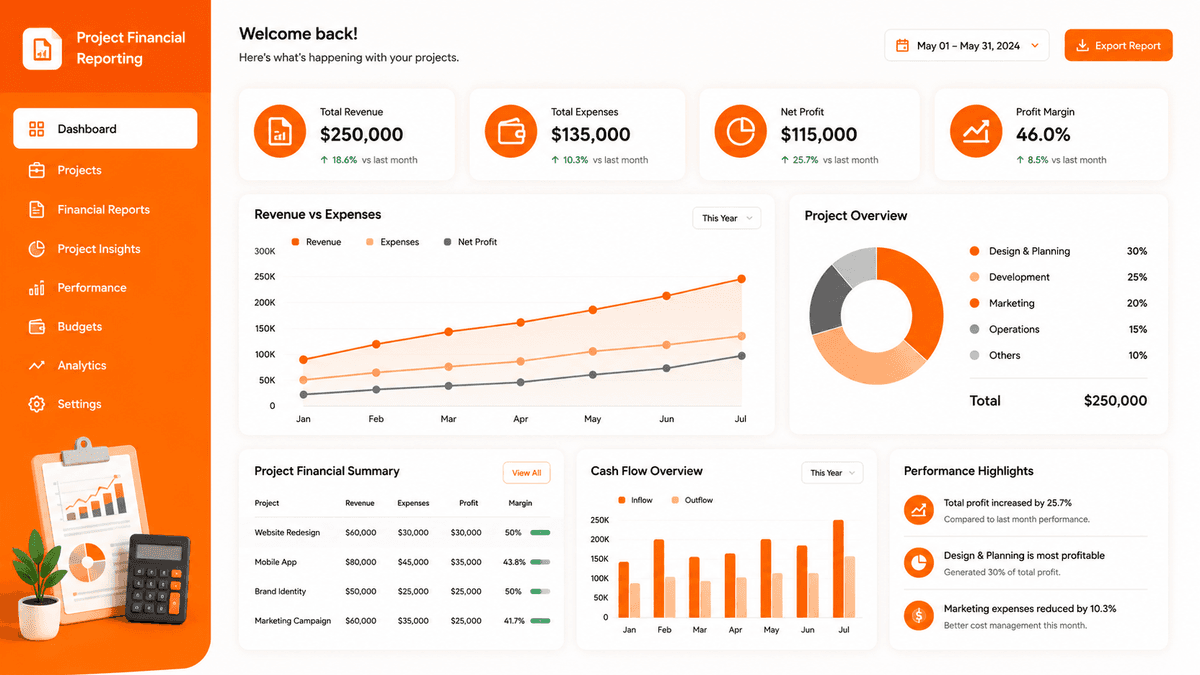Click the Total Expenses wallet round icon
Screen dimensions: 1200x675
510,133
